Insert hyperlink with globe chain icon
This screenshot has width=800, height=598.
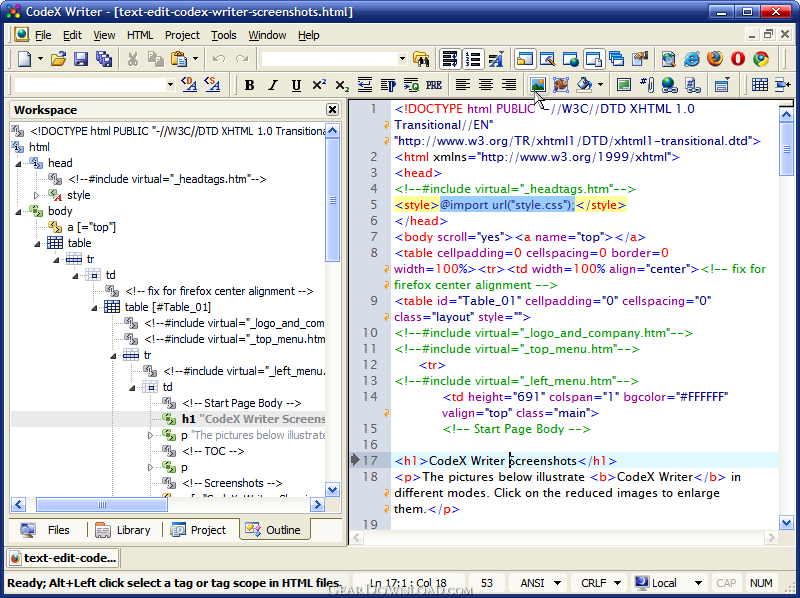[669, 85]
